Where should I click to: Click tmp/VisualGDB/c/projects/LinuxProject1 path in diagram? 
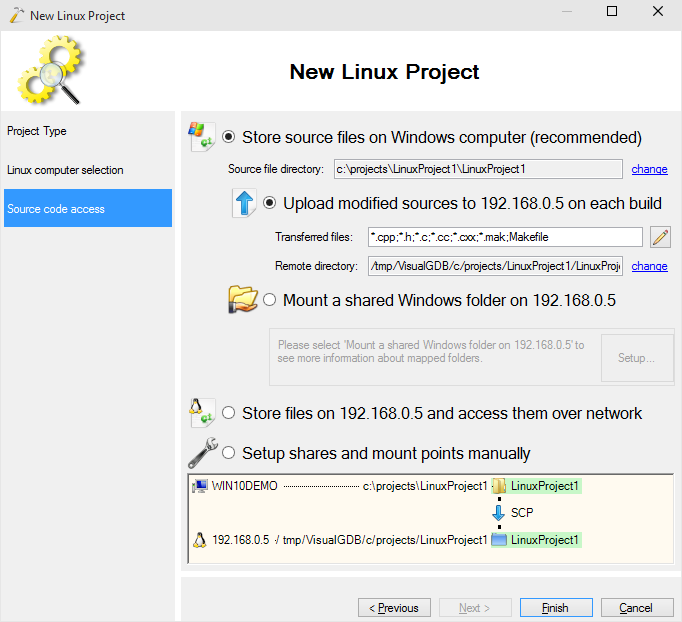pyautogui.click(x=385, y=540)
